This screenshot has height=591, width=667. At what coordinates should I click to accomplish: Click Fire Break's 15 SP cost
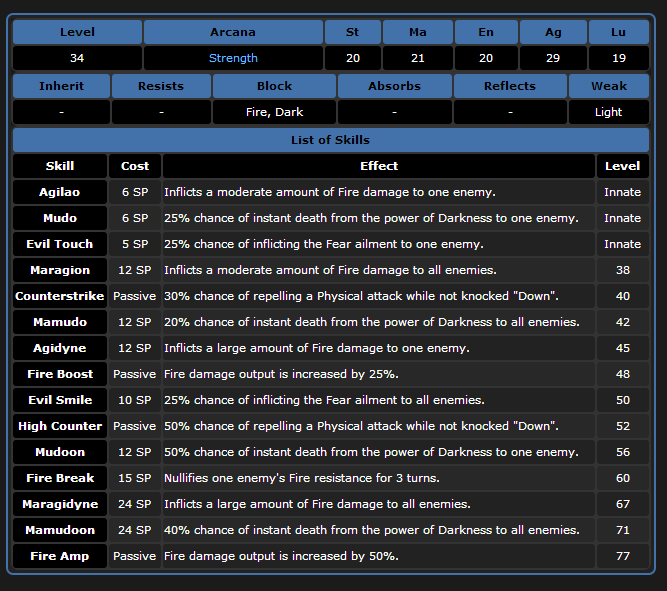135,478
